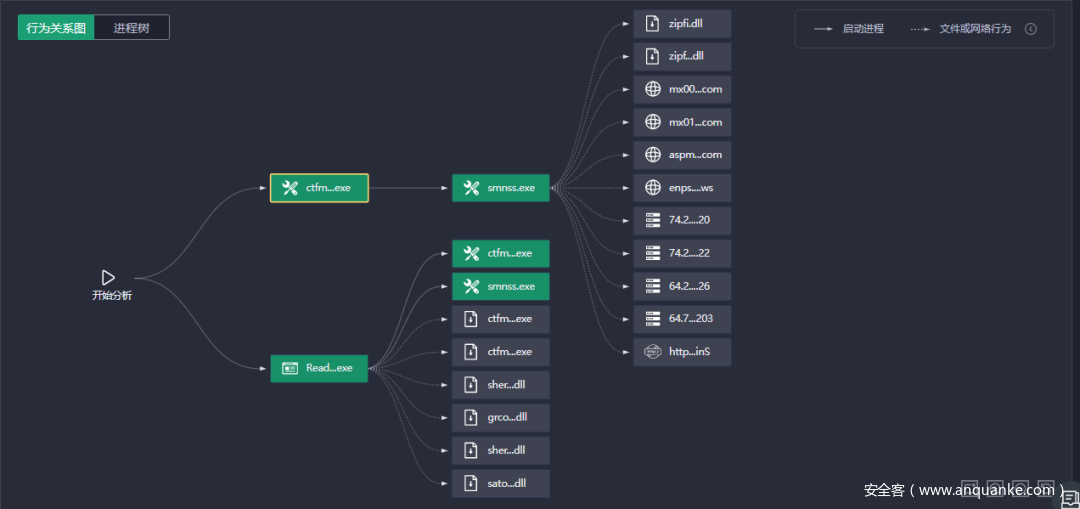Screen dimensions: 1080x509
Task: Switch to the 行为关系图 tab
Action: coord(56,28)
